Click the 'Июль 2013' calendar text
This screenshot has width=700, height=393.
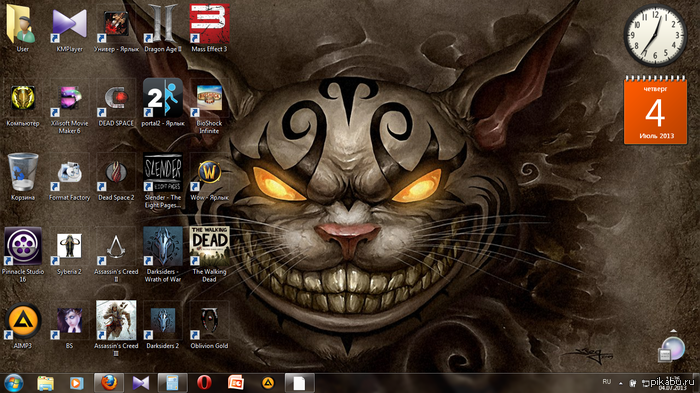click(x=656, y=136)
